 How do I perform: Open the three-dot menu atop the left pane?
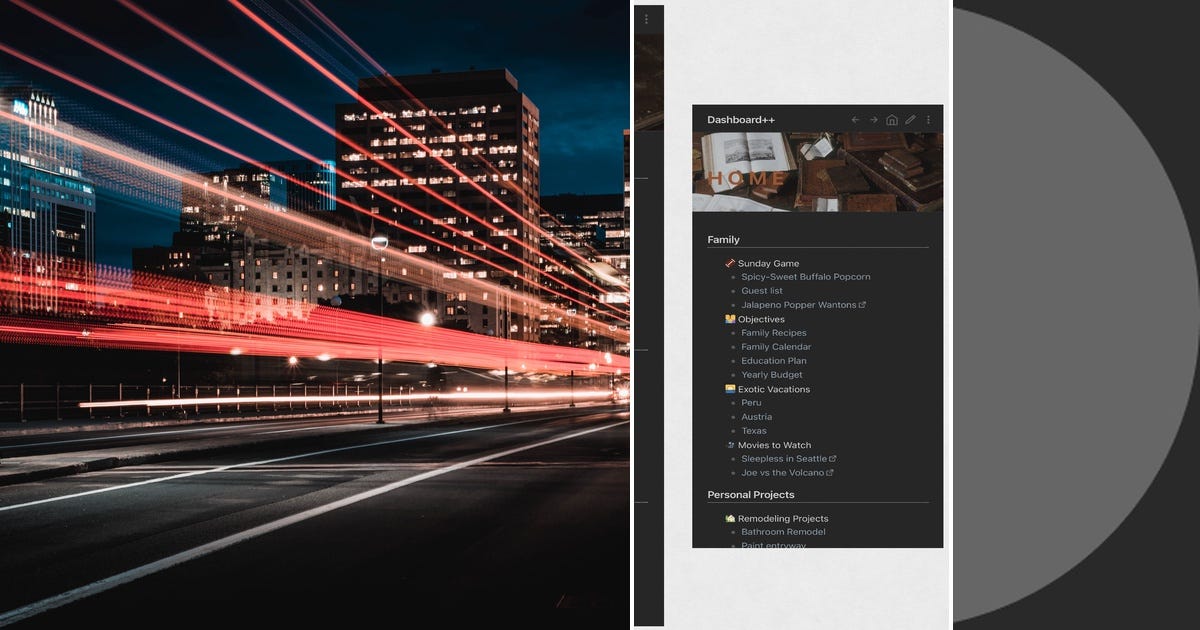646,18
